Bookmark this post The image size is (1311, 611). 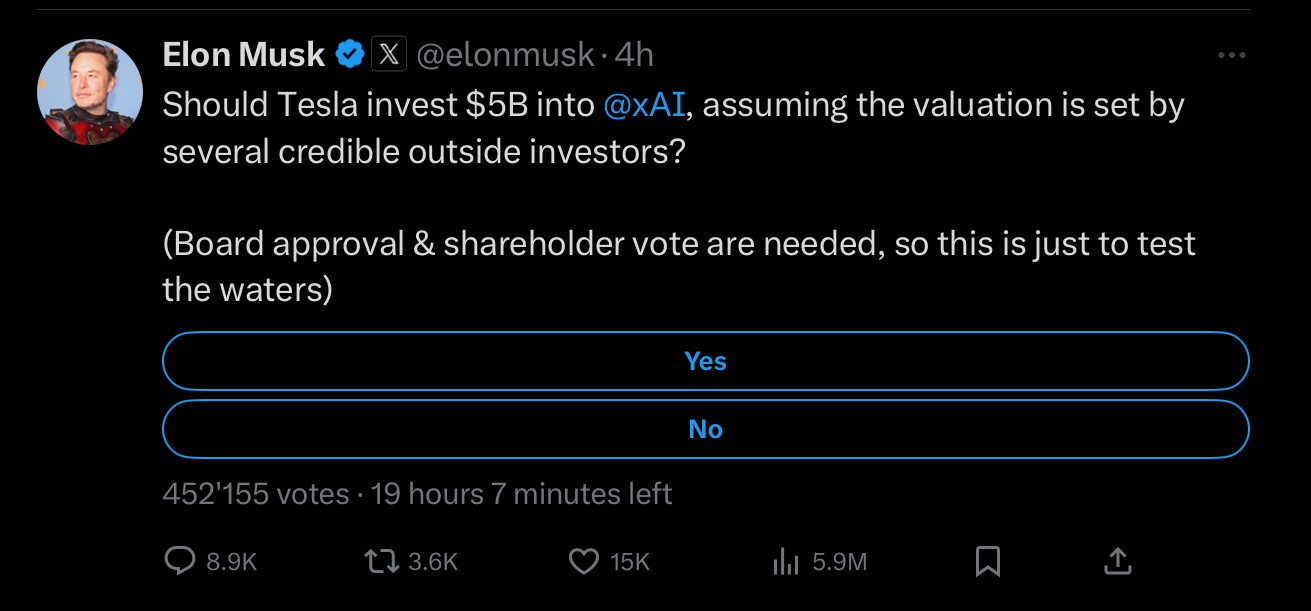[x=987, y=562]
